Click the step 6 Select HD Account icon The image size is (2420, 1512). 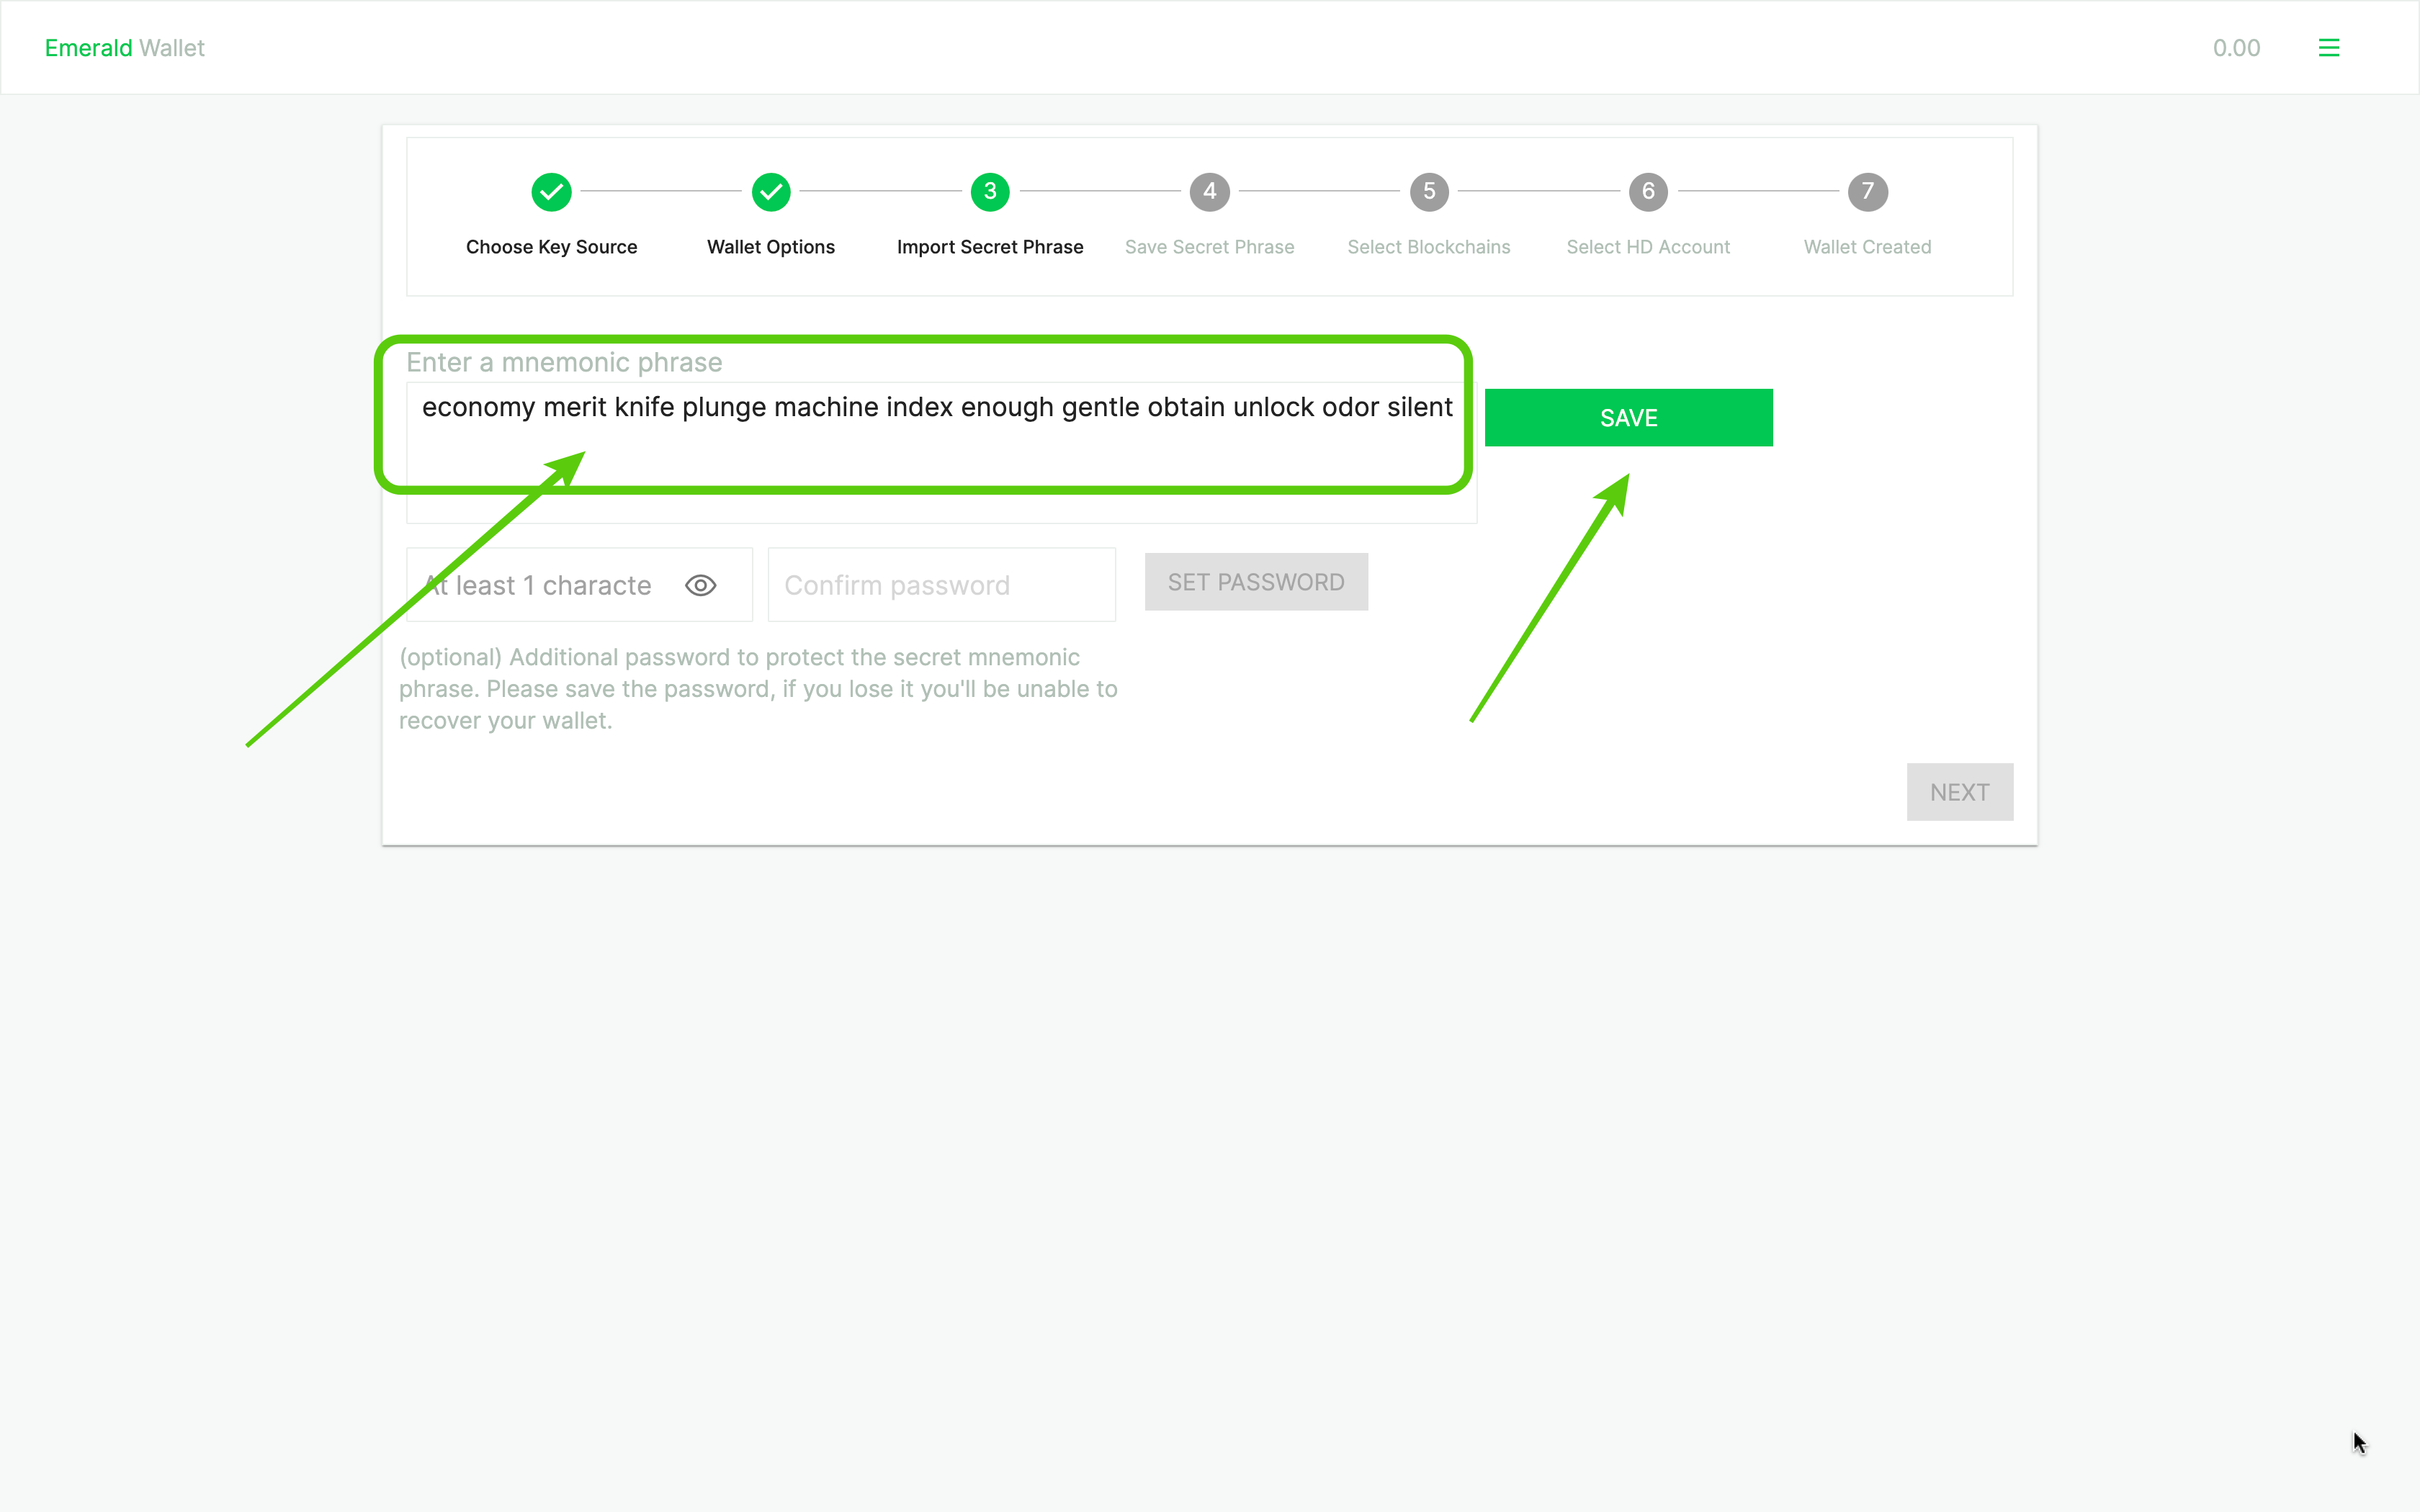click(x=1648, y=190)
